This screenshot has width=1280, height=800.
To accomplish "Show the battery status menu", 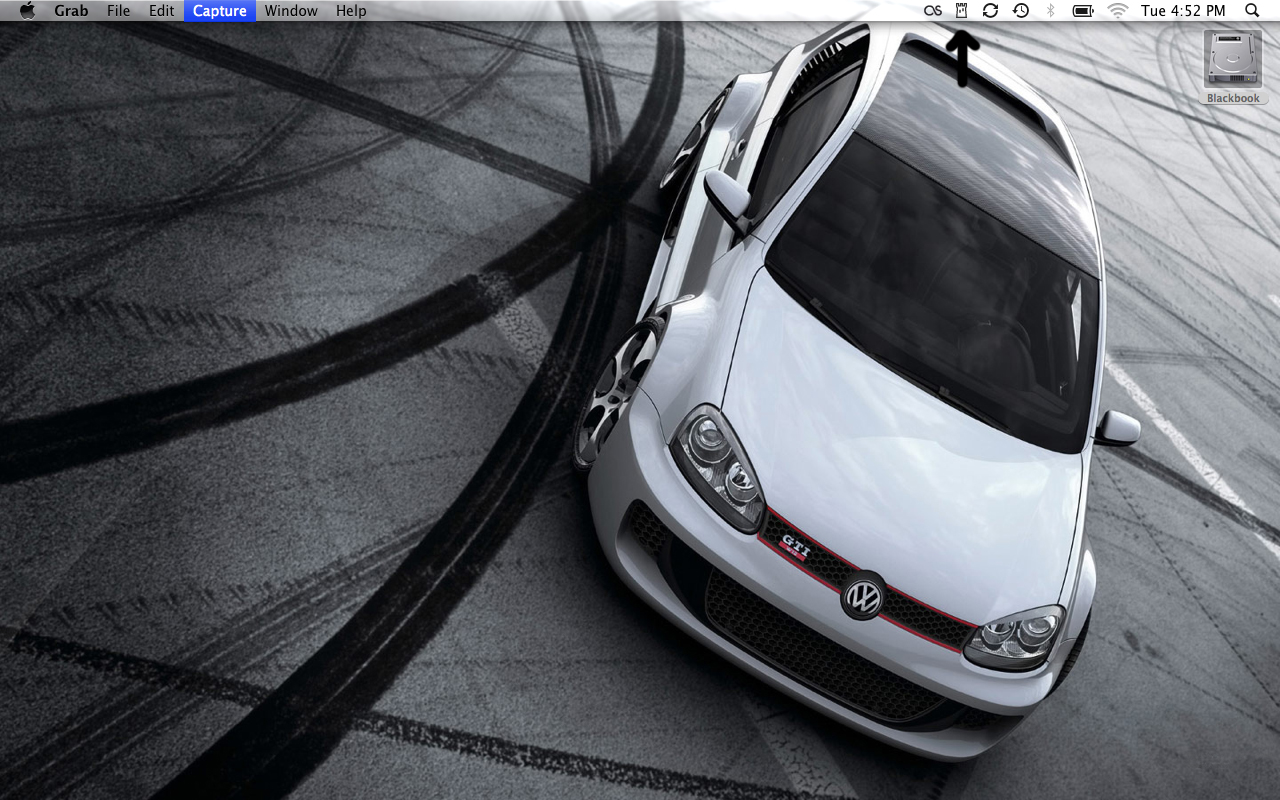I will (1083, 11).
